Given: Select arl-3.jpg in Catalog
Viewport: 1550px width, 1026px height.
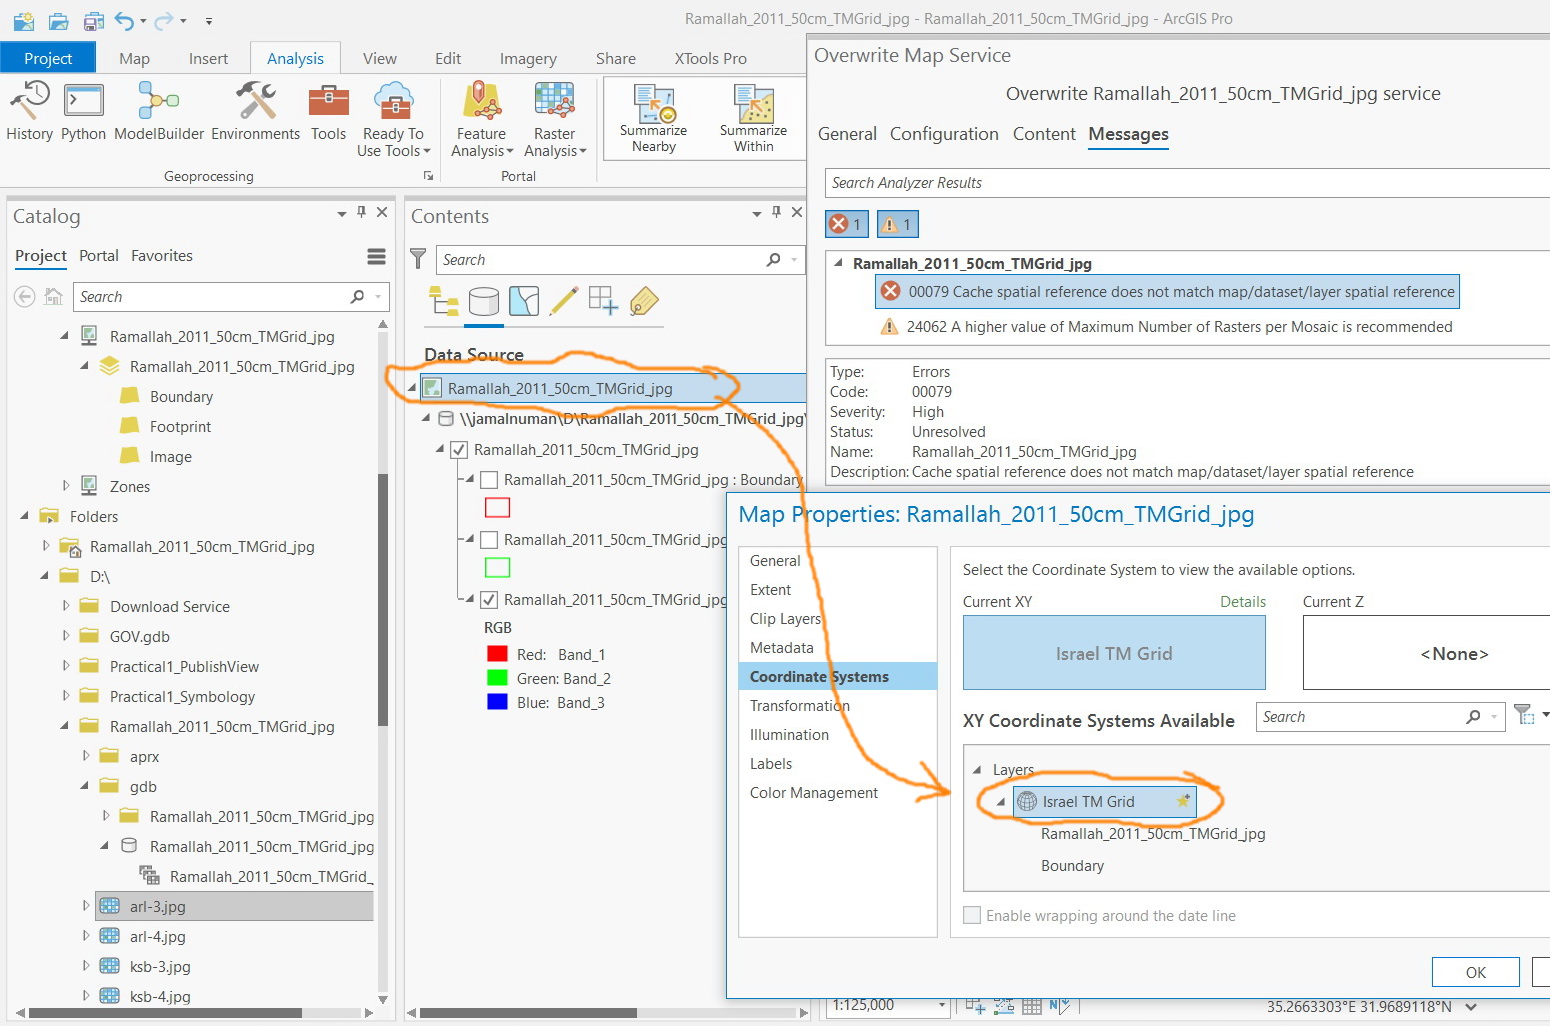Looking at the screenshot, I should click(234, 907).
